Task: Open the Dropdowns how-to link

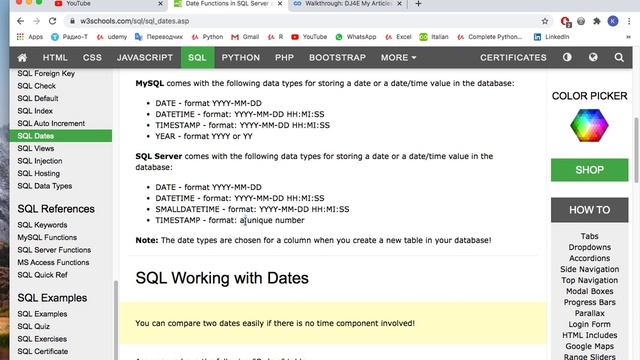Action: click(x=589, y=247)
